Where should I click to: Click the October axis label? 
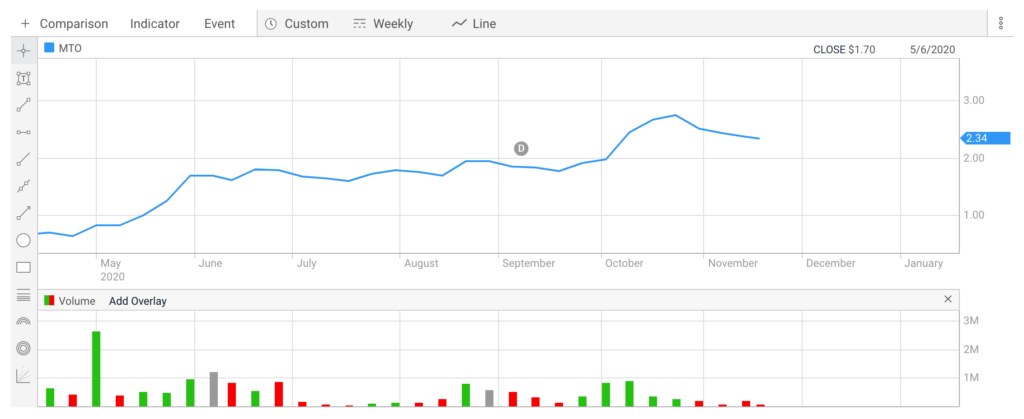tap(624, 264)
